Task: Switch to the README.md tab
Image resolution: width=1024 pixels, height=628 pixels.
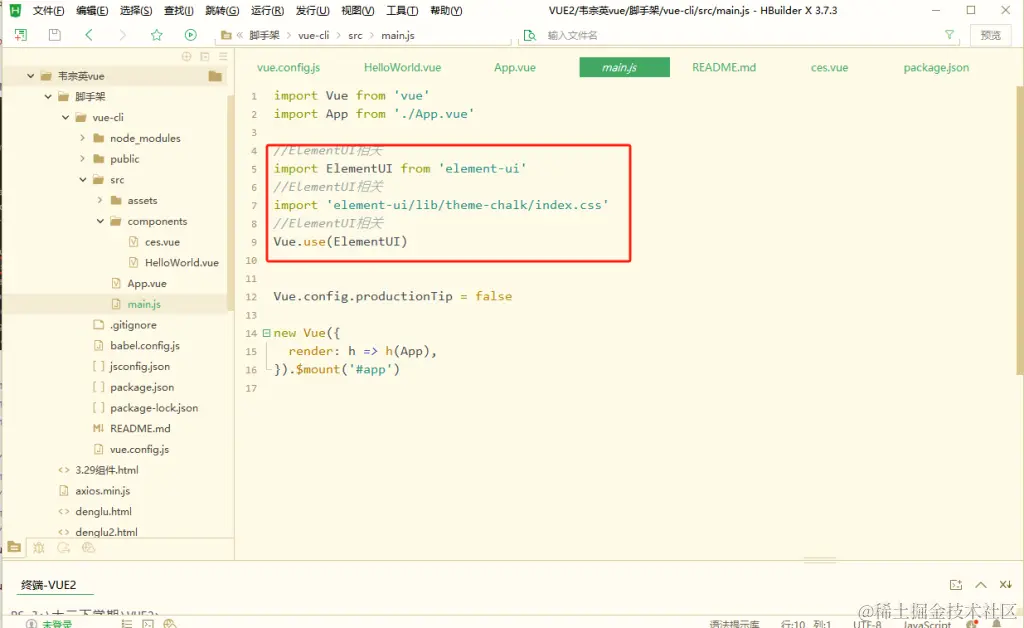Action: [724, 67]
